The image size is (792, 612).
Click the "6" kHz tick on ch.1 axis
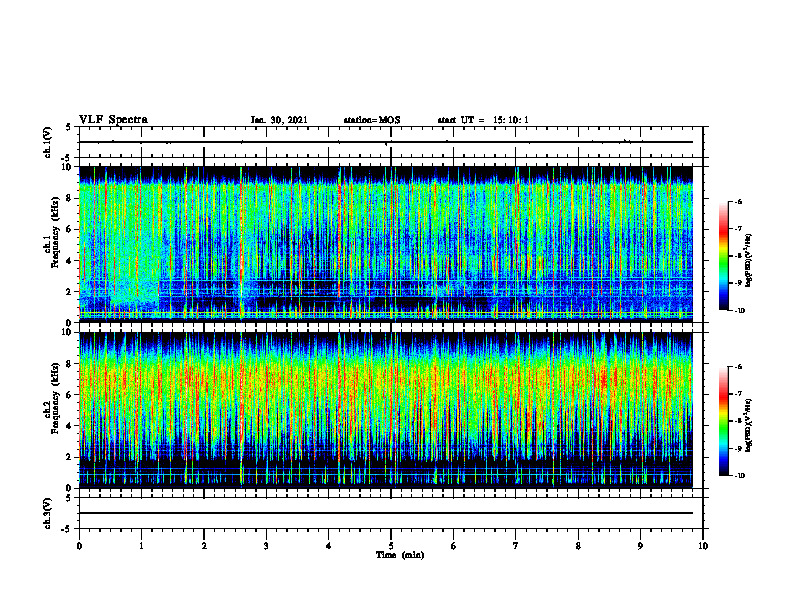pyautogui.click(x=71, y=229)
